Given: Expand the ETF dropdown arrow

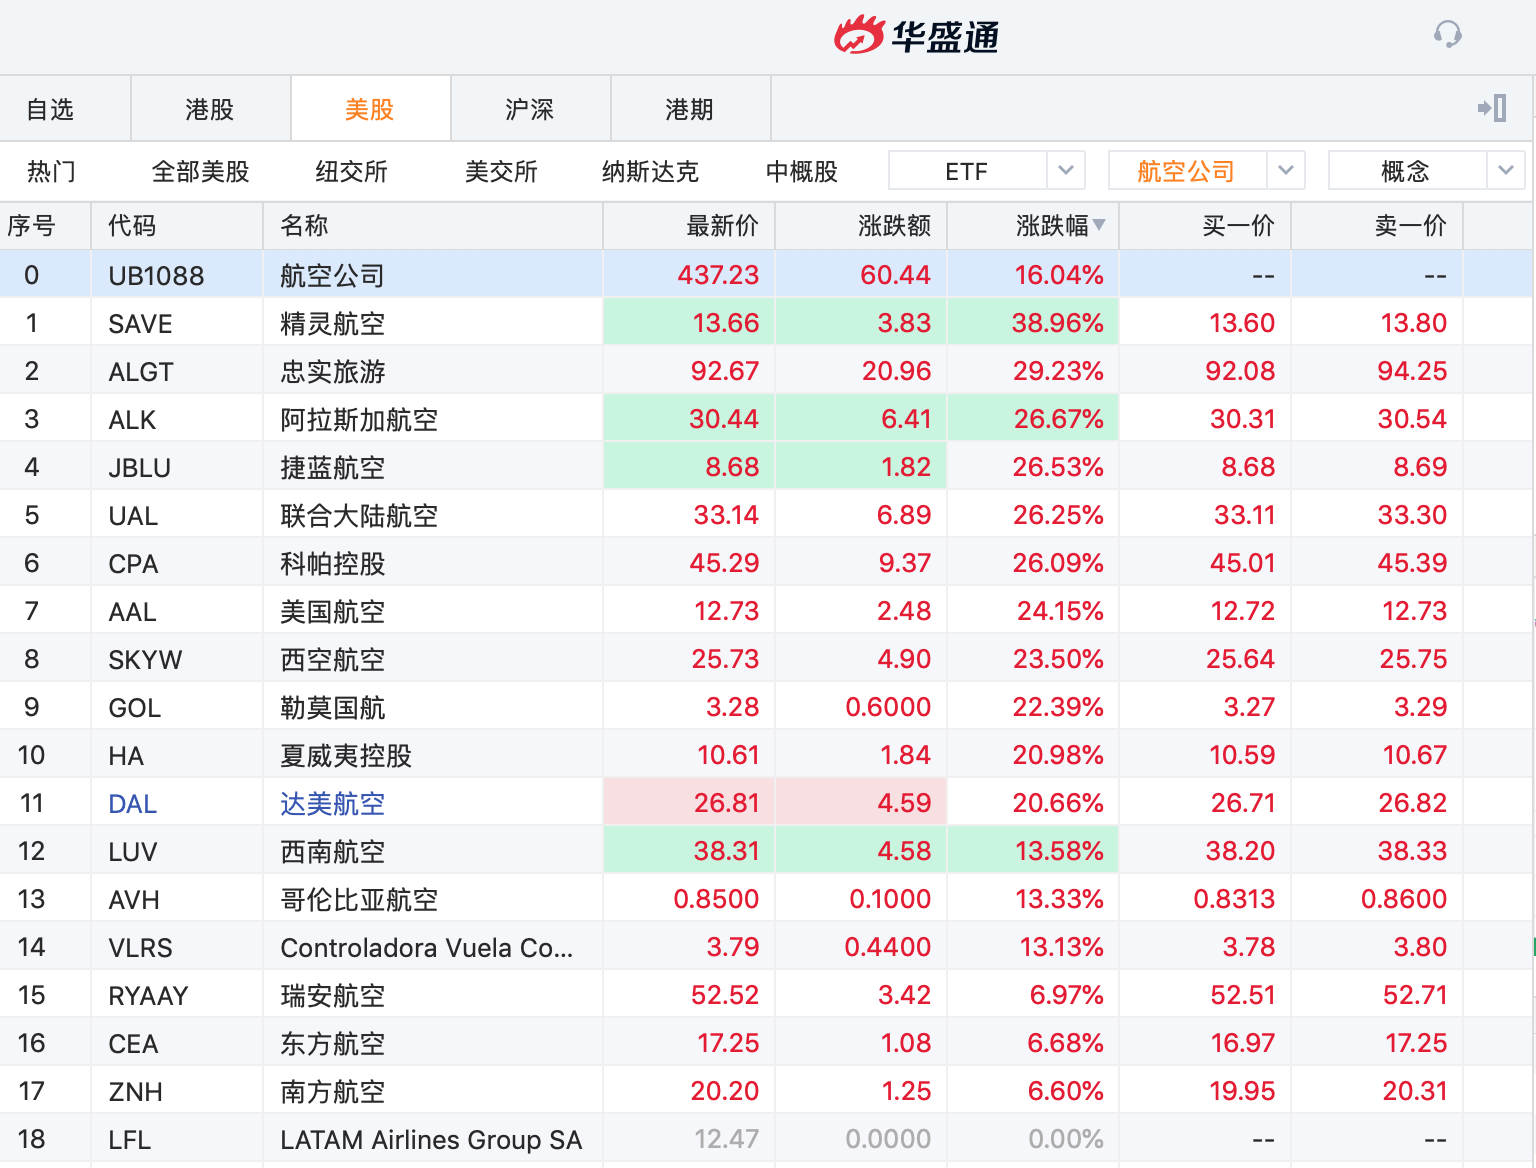Looking at the screenshot, I should click(x=1066, y=171).
